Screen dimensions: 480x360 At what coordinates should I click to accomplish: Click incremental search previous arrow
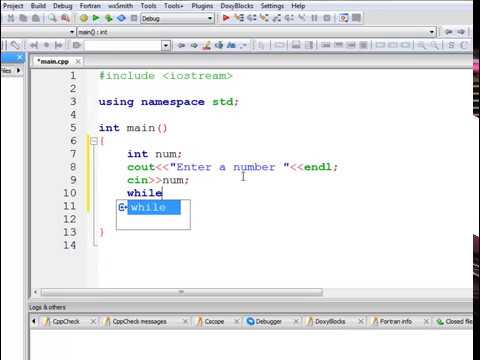point(181,45)
